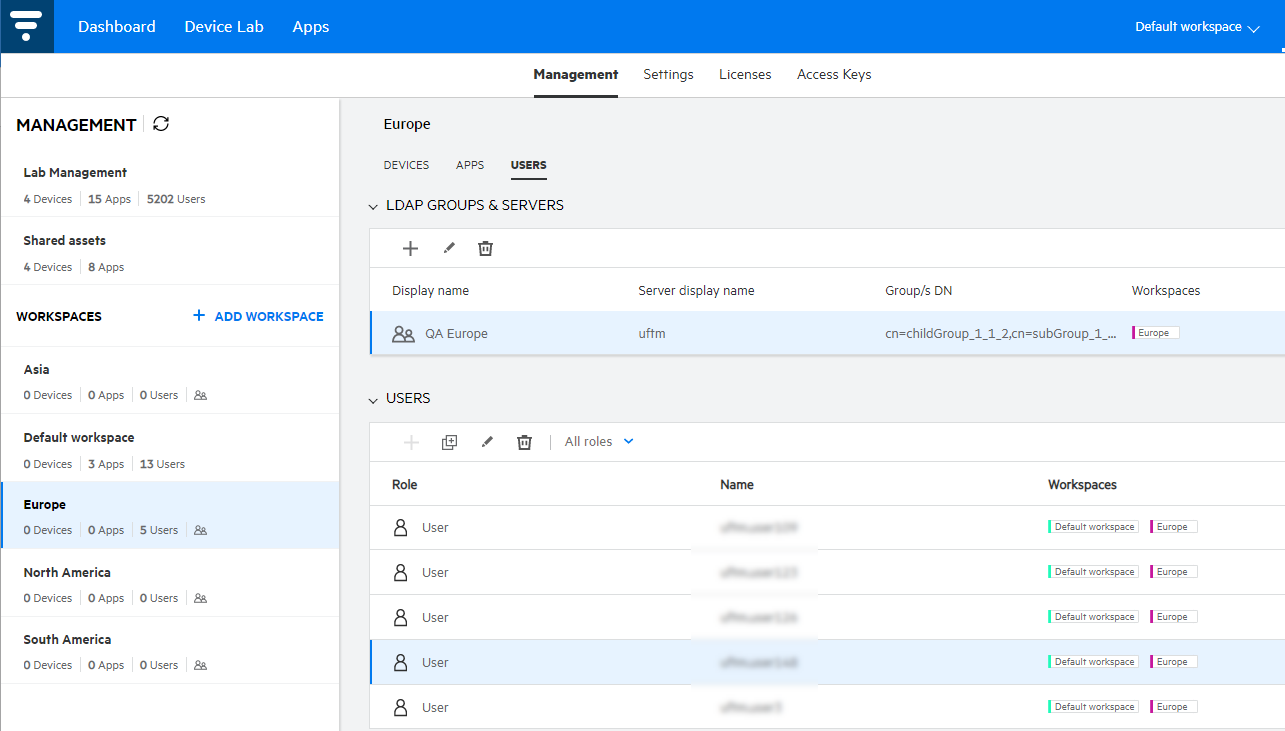
Task: Click the add LDAP group plus icon
Action: pyautogui.click(x=410, y=249)
